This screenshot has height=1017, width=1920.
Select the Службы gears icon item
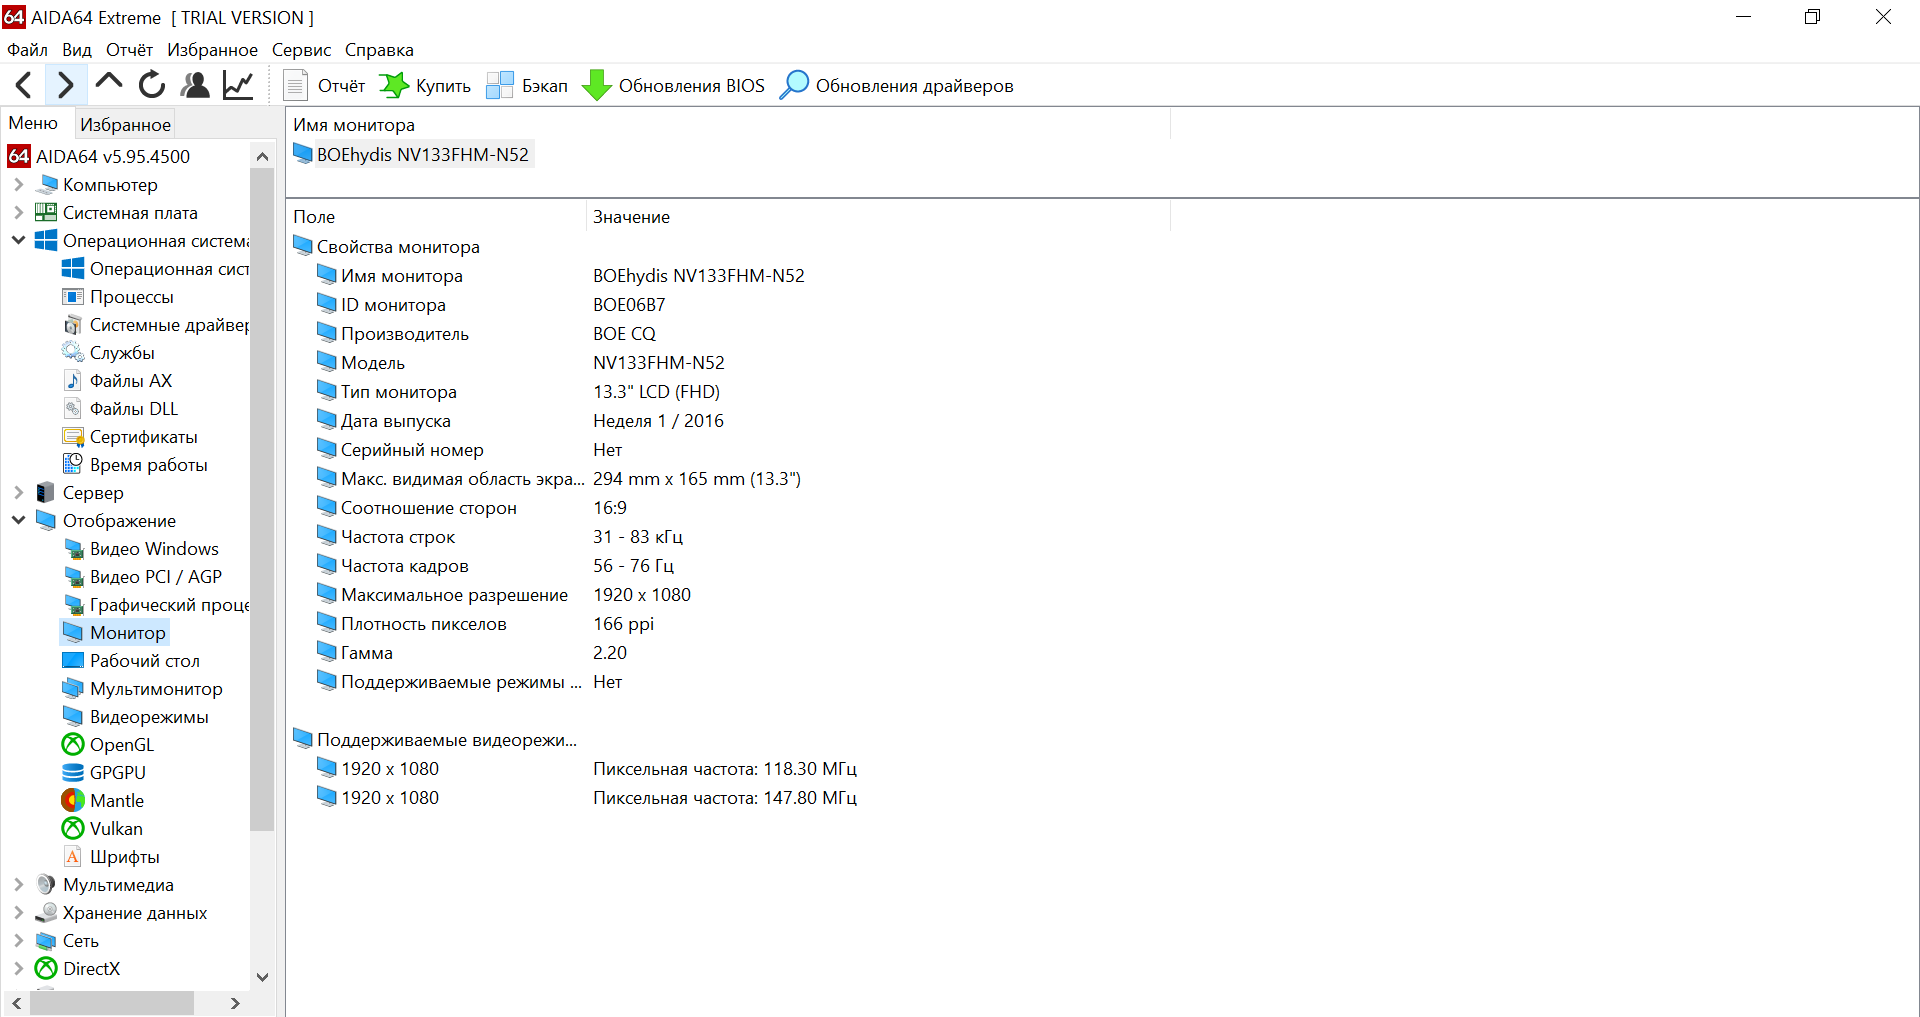pyautogui.click(x=108, y=352)
